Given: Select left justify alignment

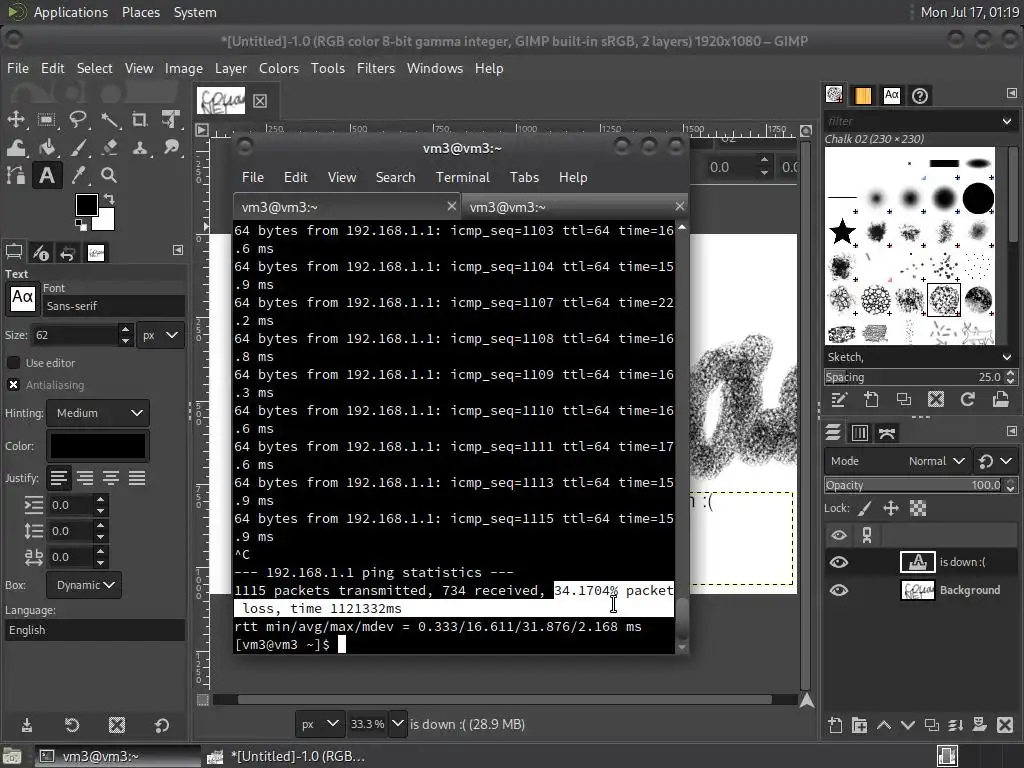Looking at the screenshot, I should (x=59, y=478).
